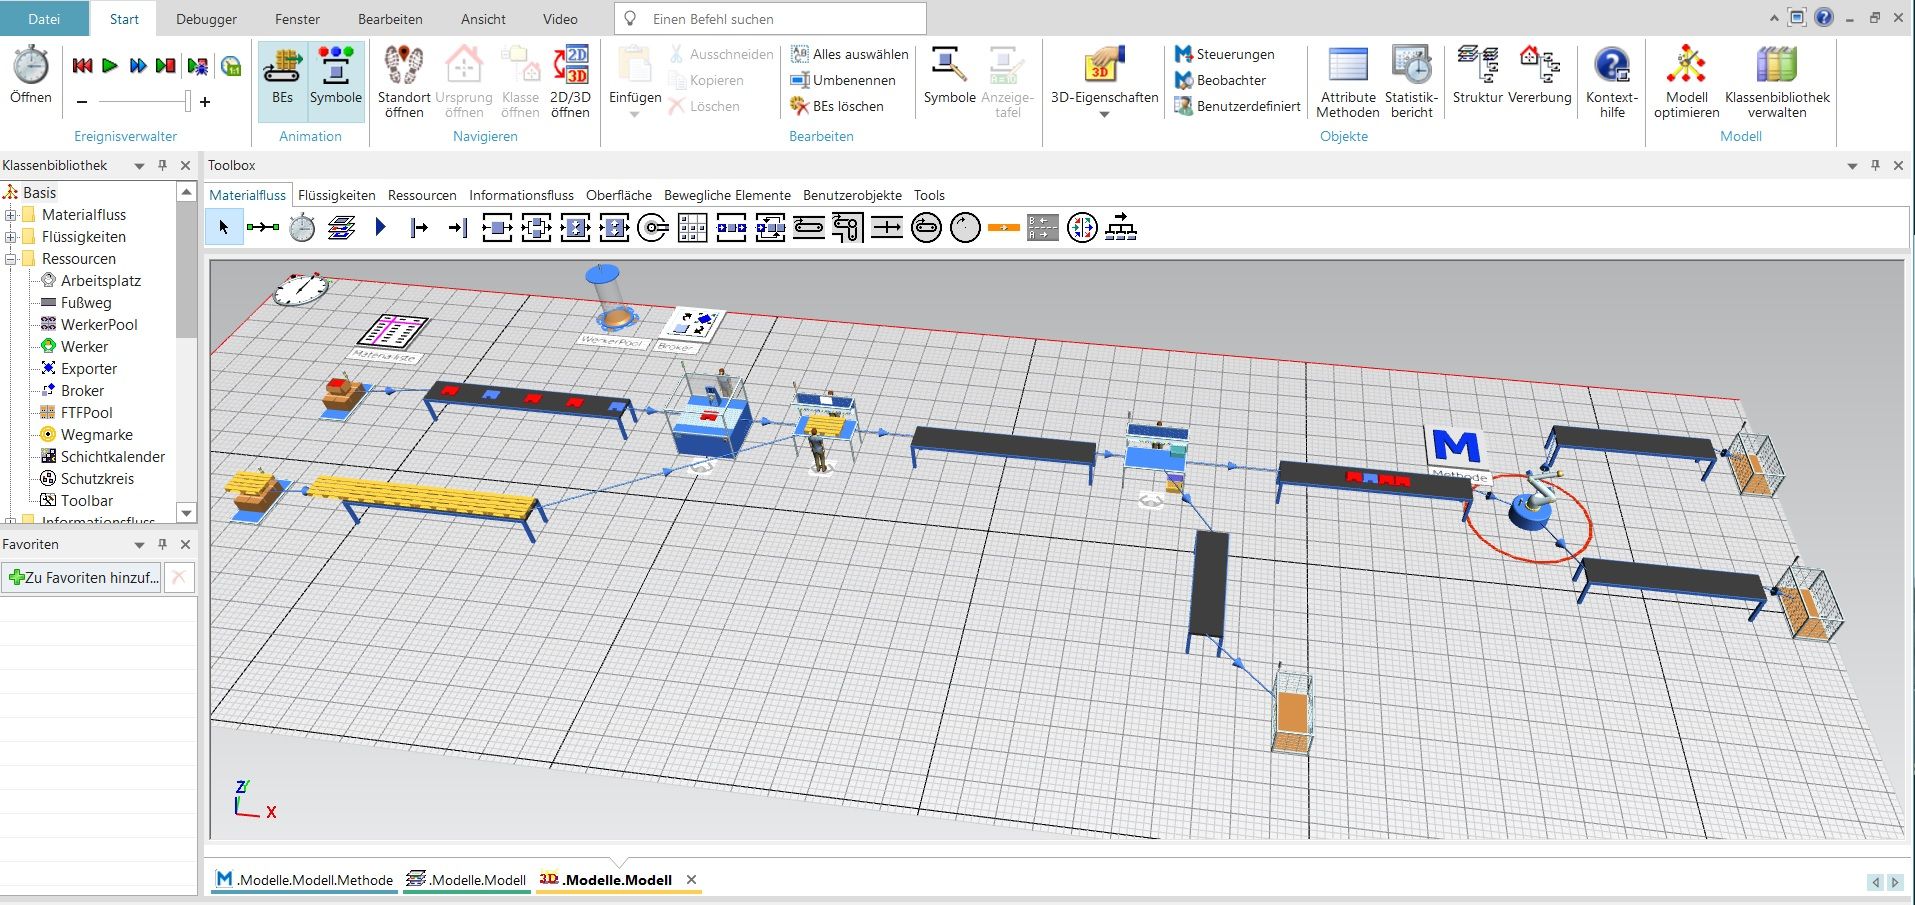Start the simulation with the green play button

coord(110,66)
